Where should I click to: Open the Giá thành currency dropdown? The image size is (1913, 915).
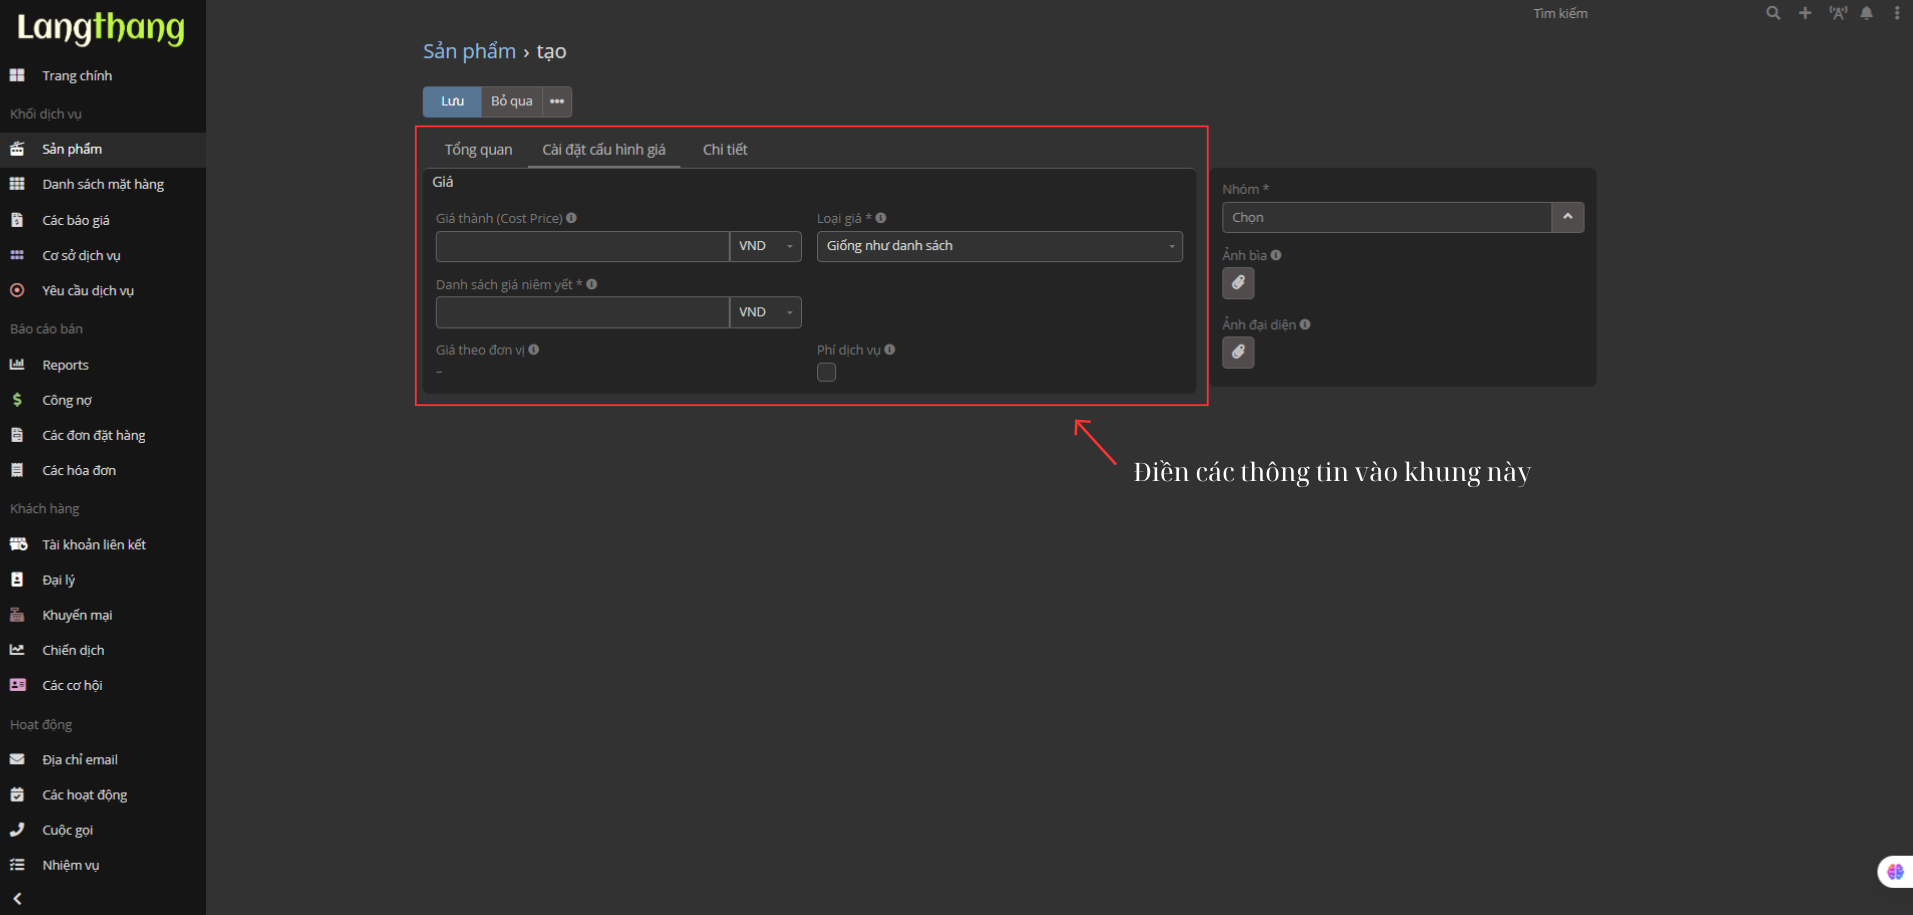(766, 246)
